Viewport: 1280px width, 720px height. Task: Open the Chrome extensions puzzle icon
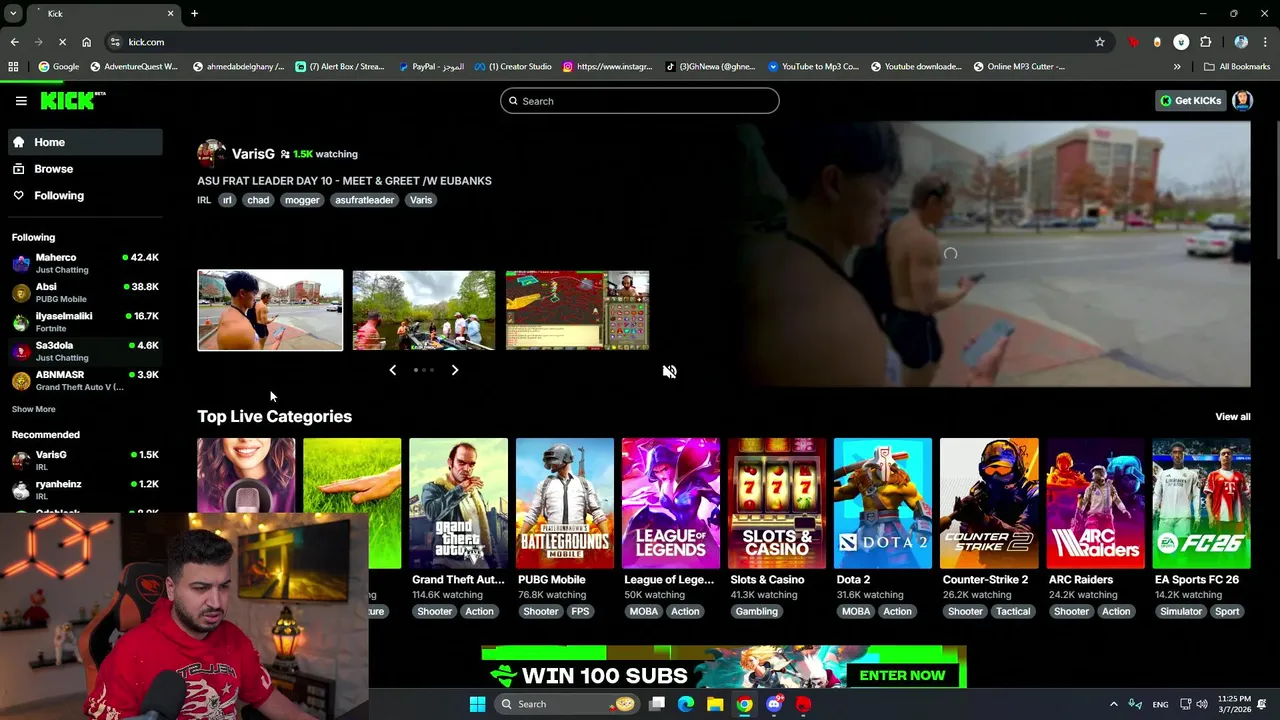[x=1205, y=42]
